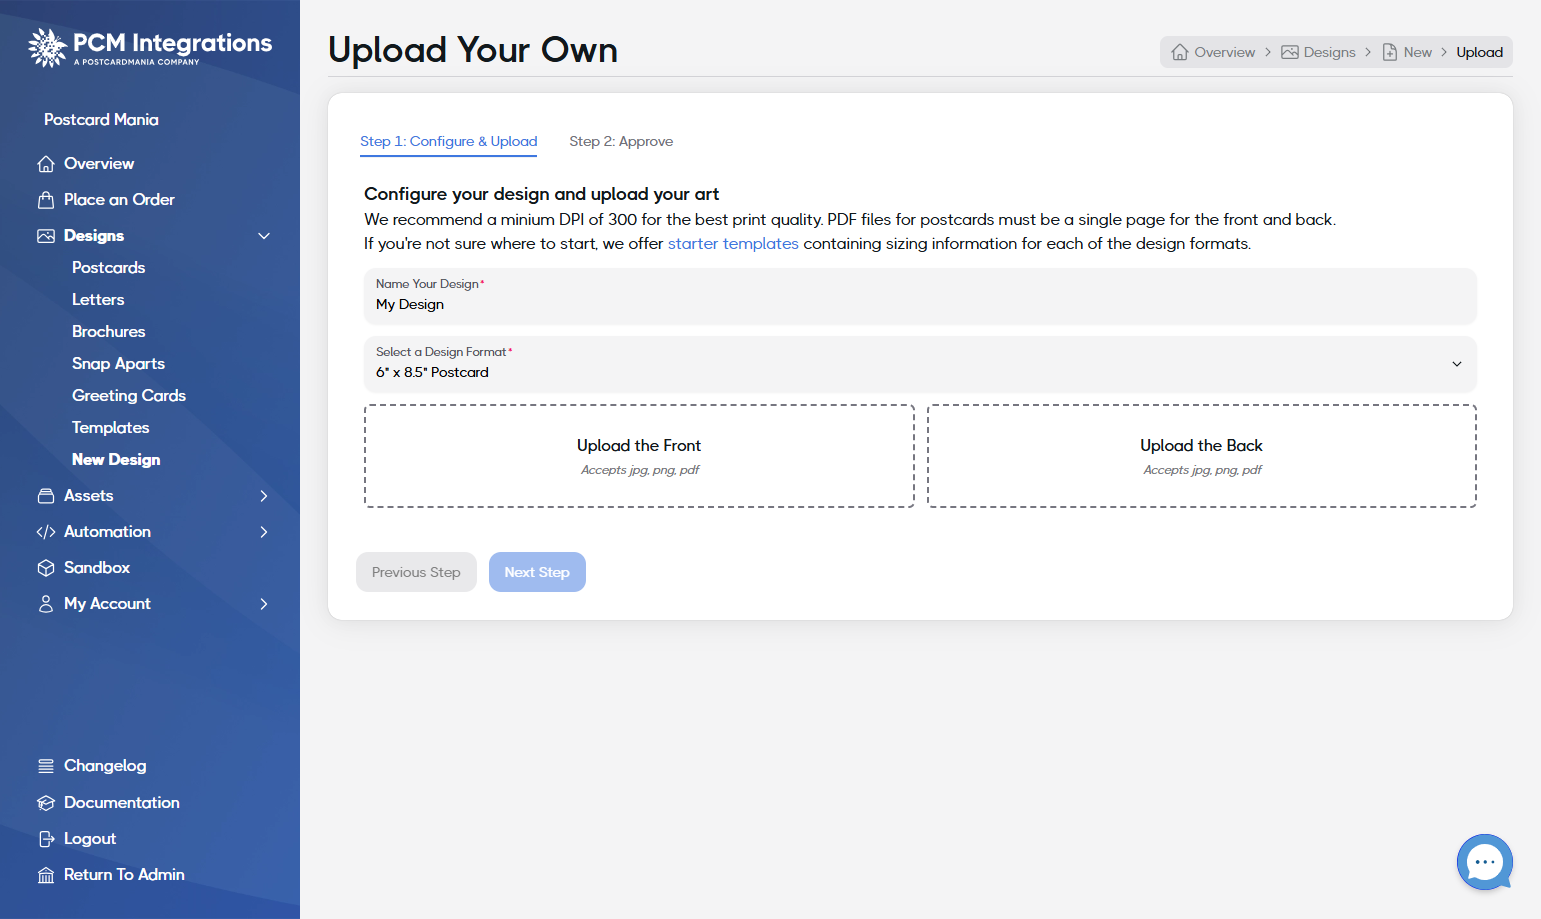1541x919 pixels.
Task: Click the Next Step button
Action: coord(537,572)
